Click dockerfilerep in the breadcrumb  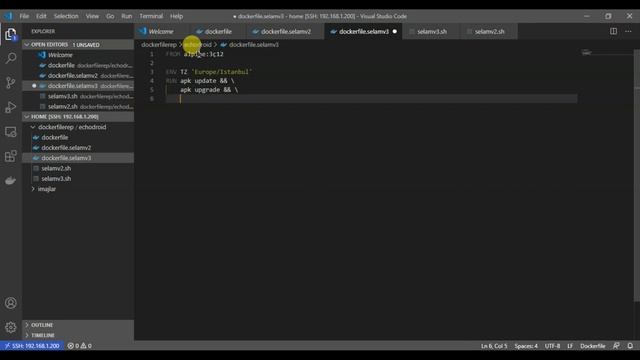[x=159, y=44]
